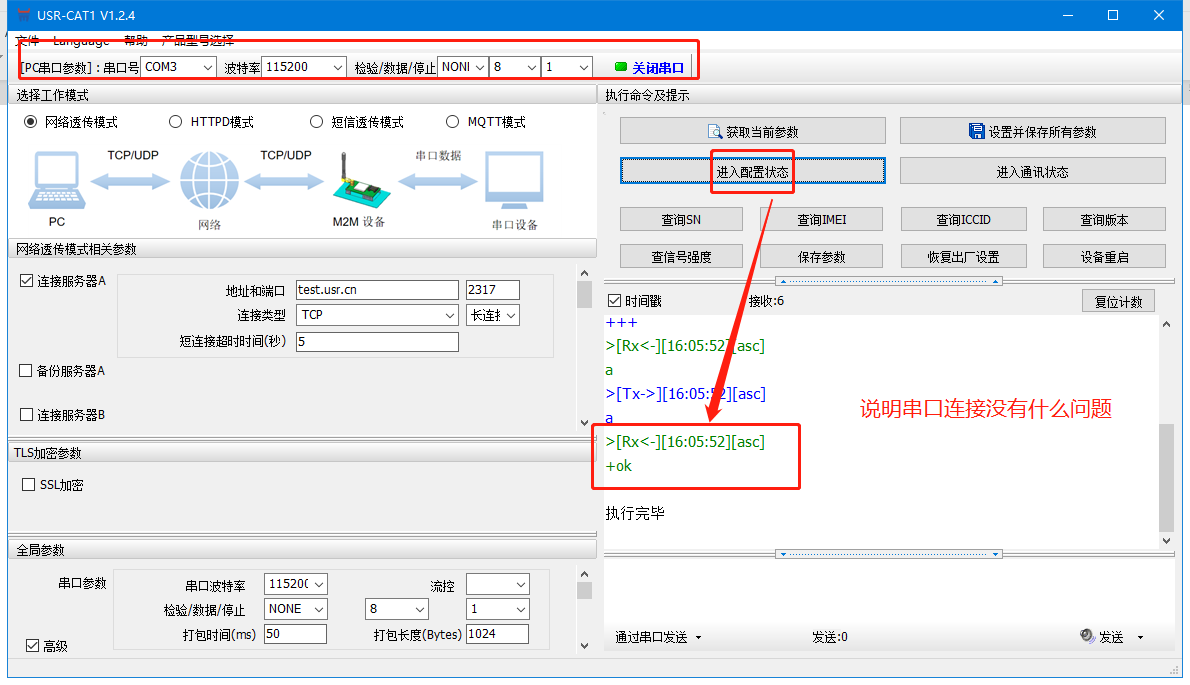1190x685 pixels.
Task: Click the 获取当前参数 magnifier icon button
Action: tap(715, 132)
